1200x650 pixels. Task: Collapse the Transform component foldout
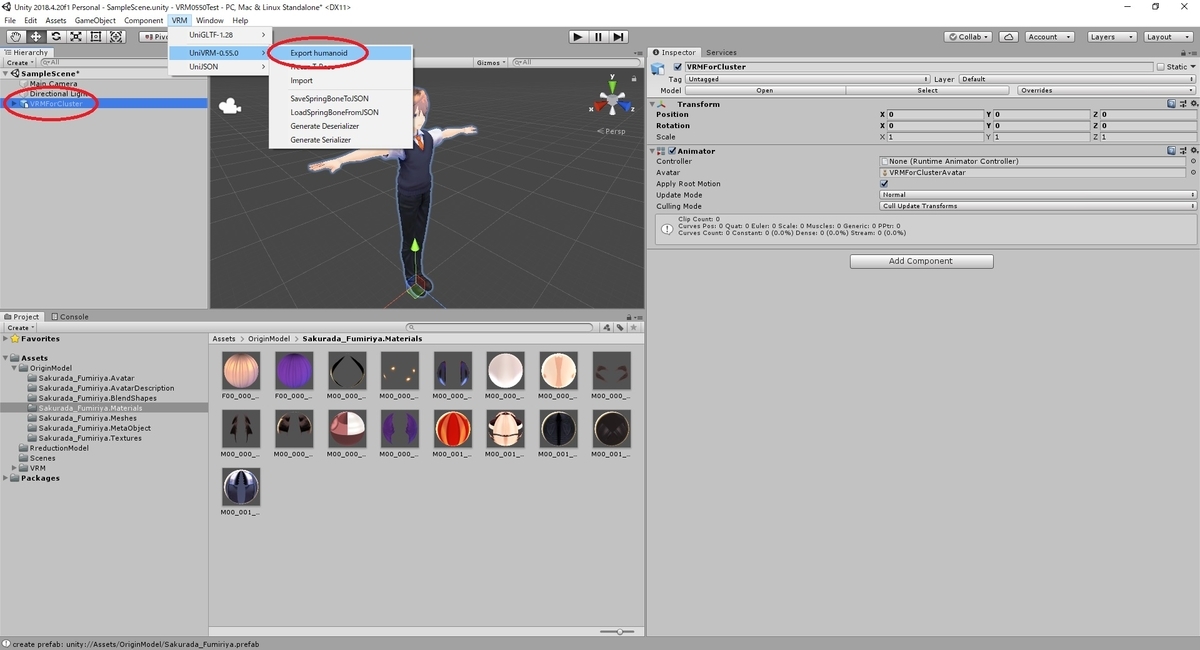click(653, 104)
